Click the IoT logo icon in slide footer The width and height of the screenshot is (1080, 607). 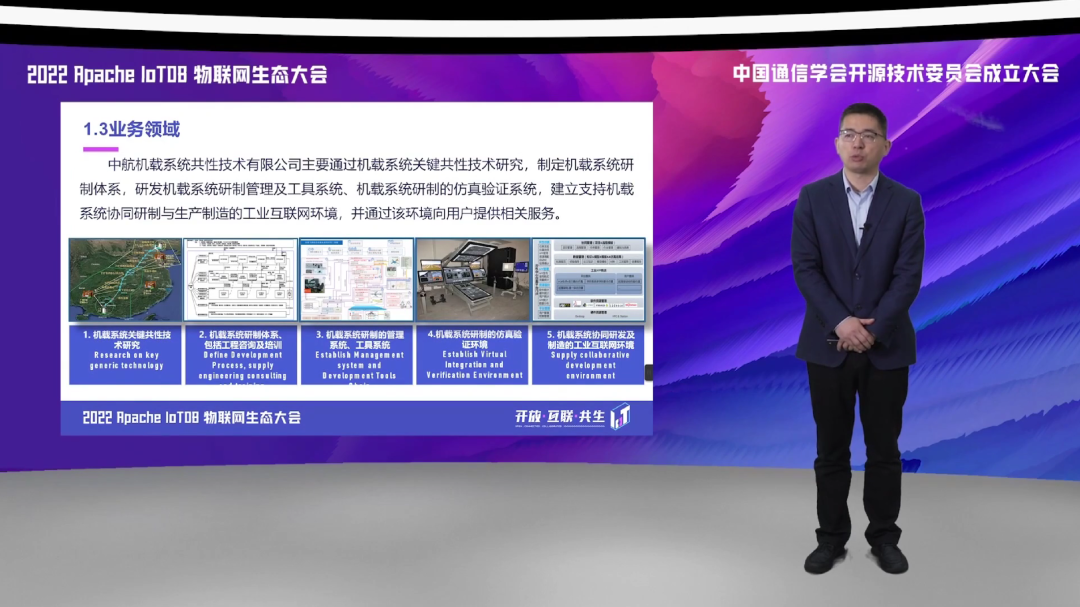point(621,417)
